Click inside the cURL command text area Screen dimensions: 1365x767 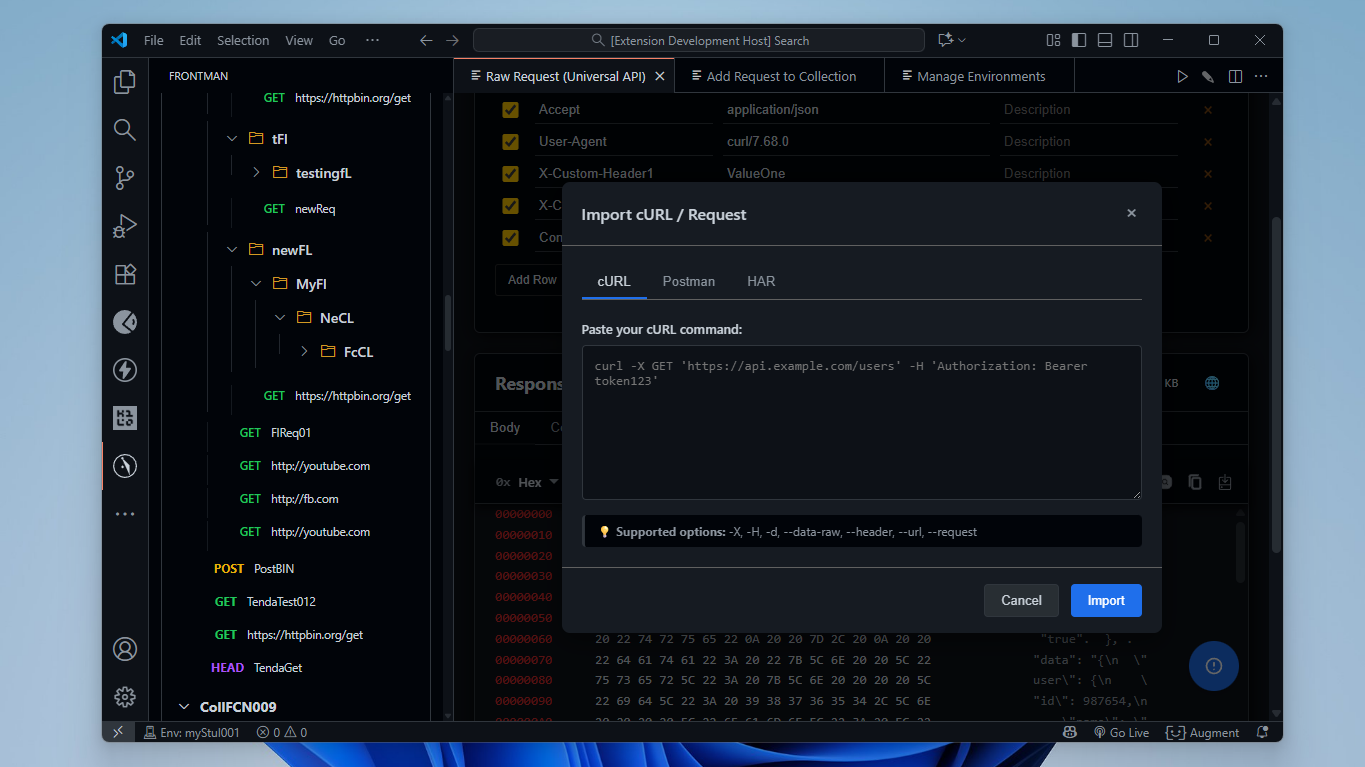[x=861, y=422]
